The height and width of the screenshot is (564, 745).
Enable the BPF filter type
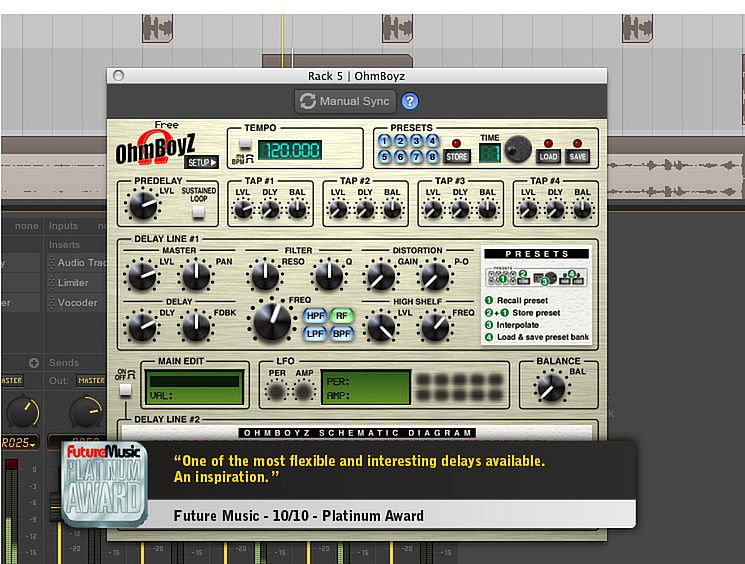(x=343, y=333)
